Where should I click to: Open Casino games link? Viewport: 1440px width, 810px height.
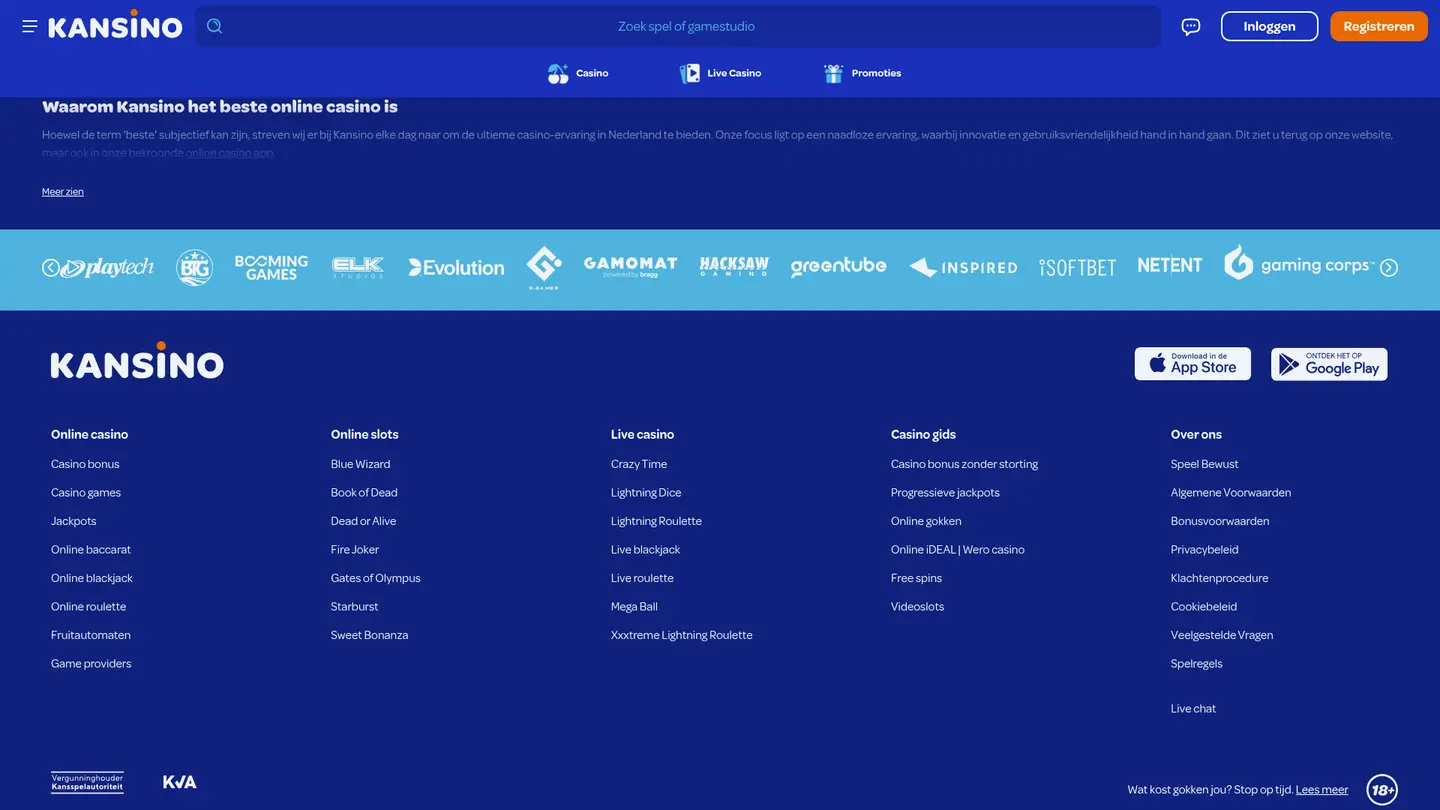pyautogui.click(x=86, y=493)
